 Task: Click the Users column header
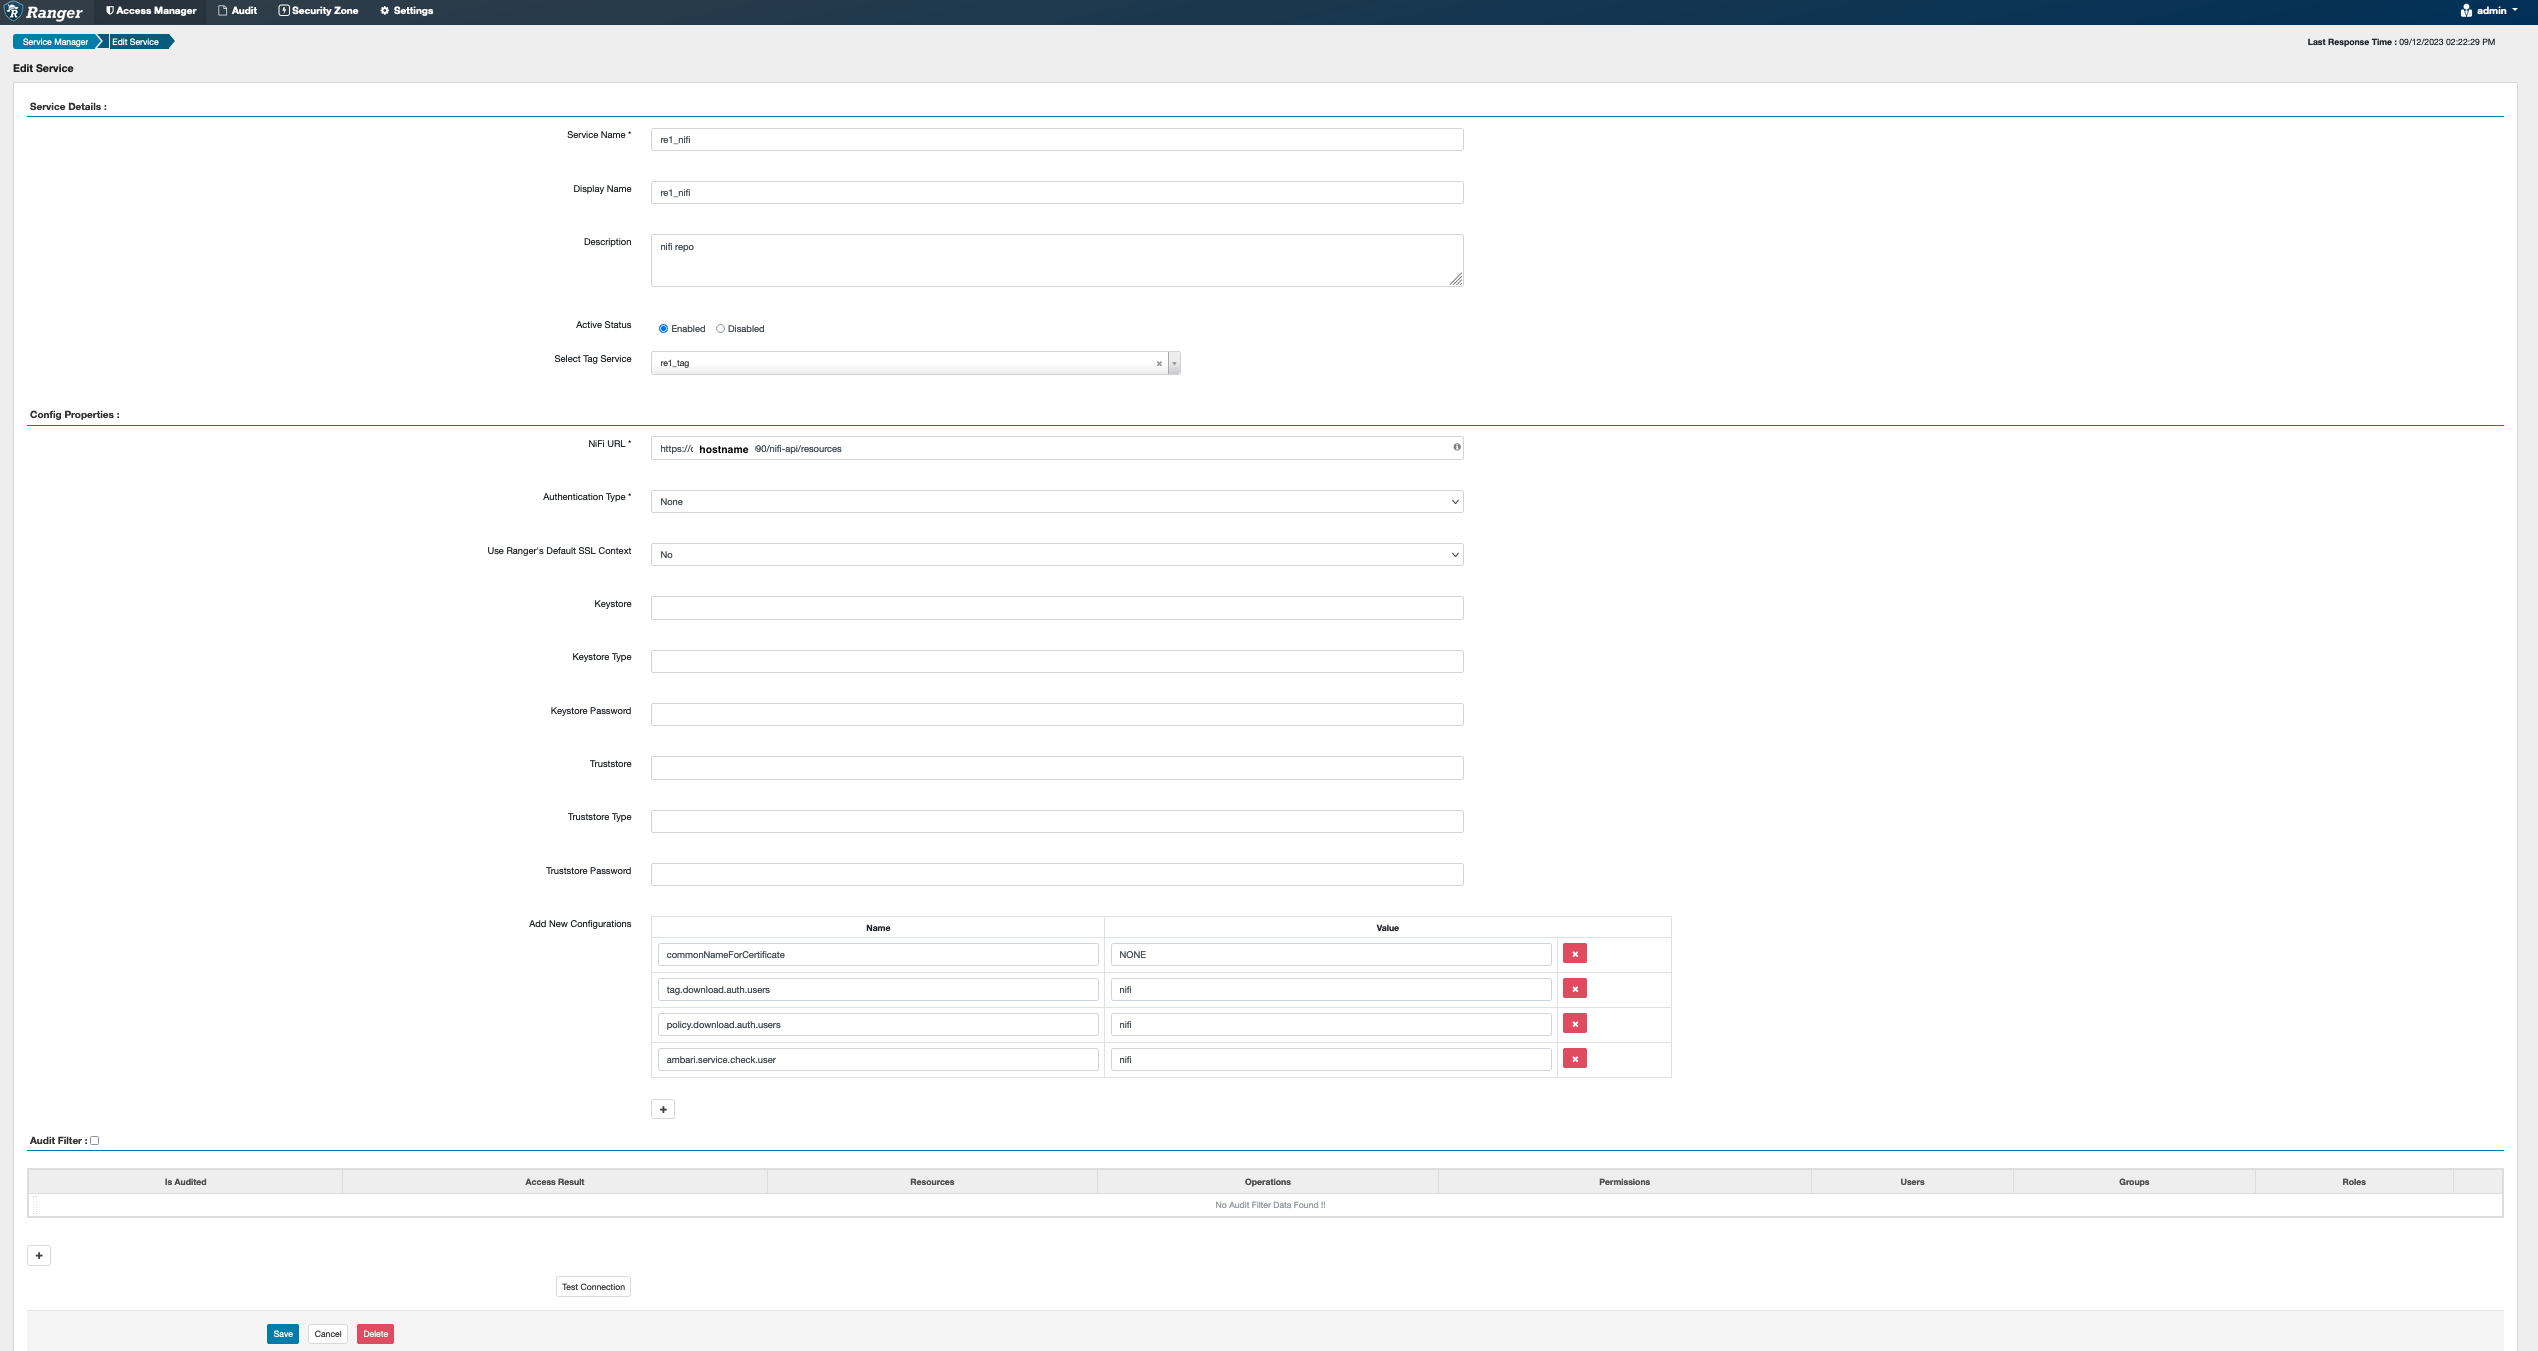point(1913,1182)
